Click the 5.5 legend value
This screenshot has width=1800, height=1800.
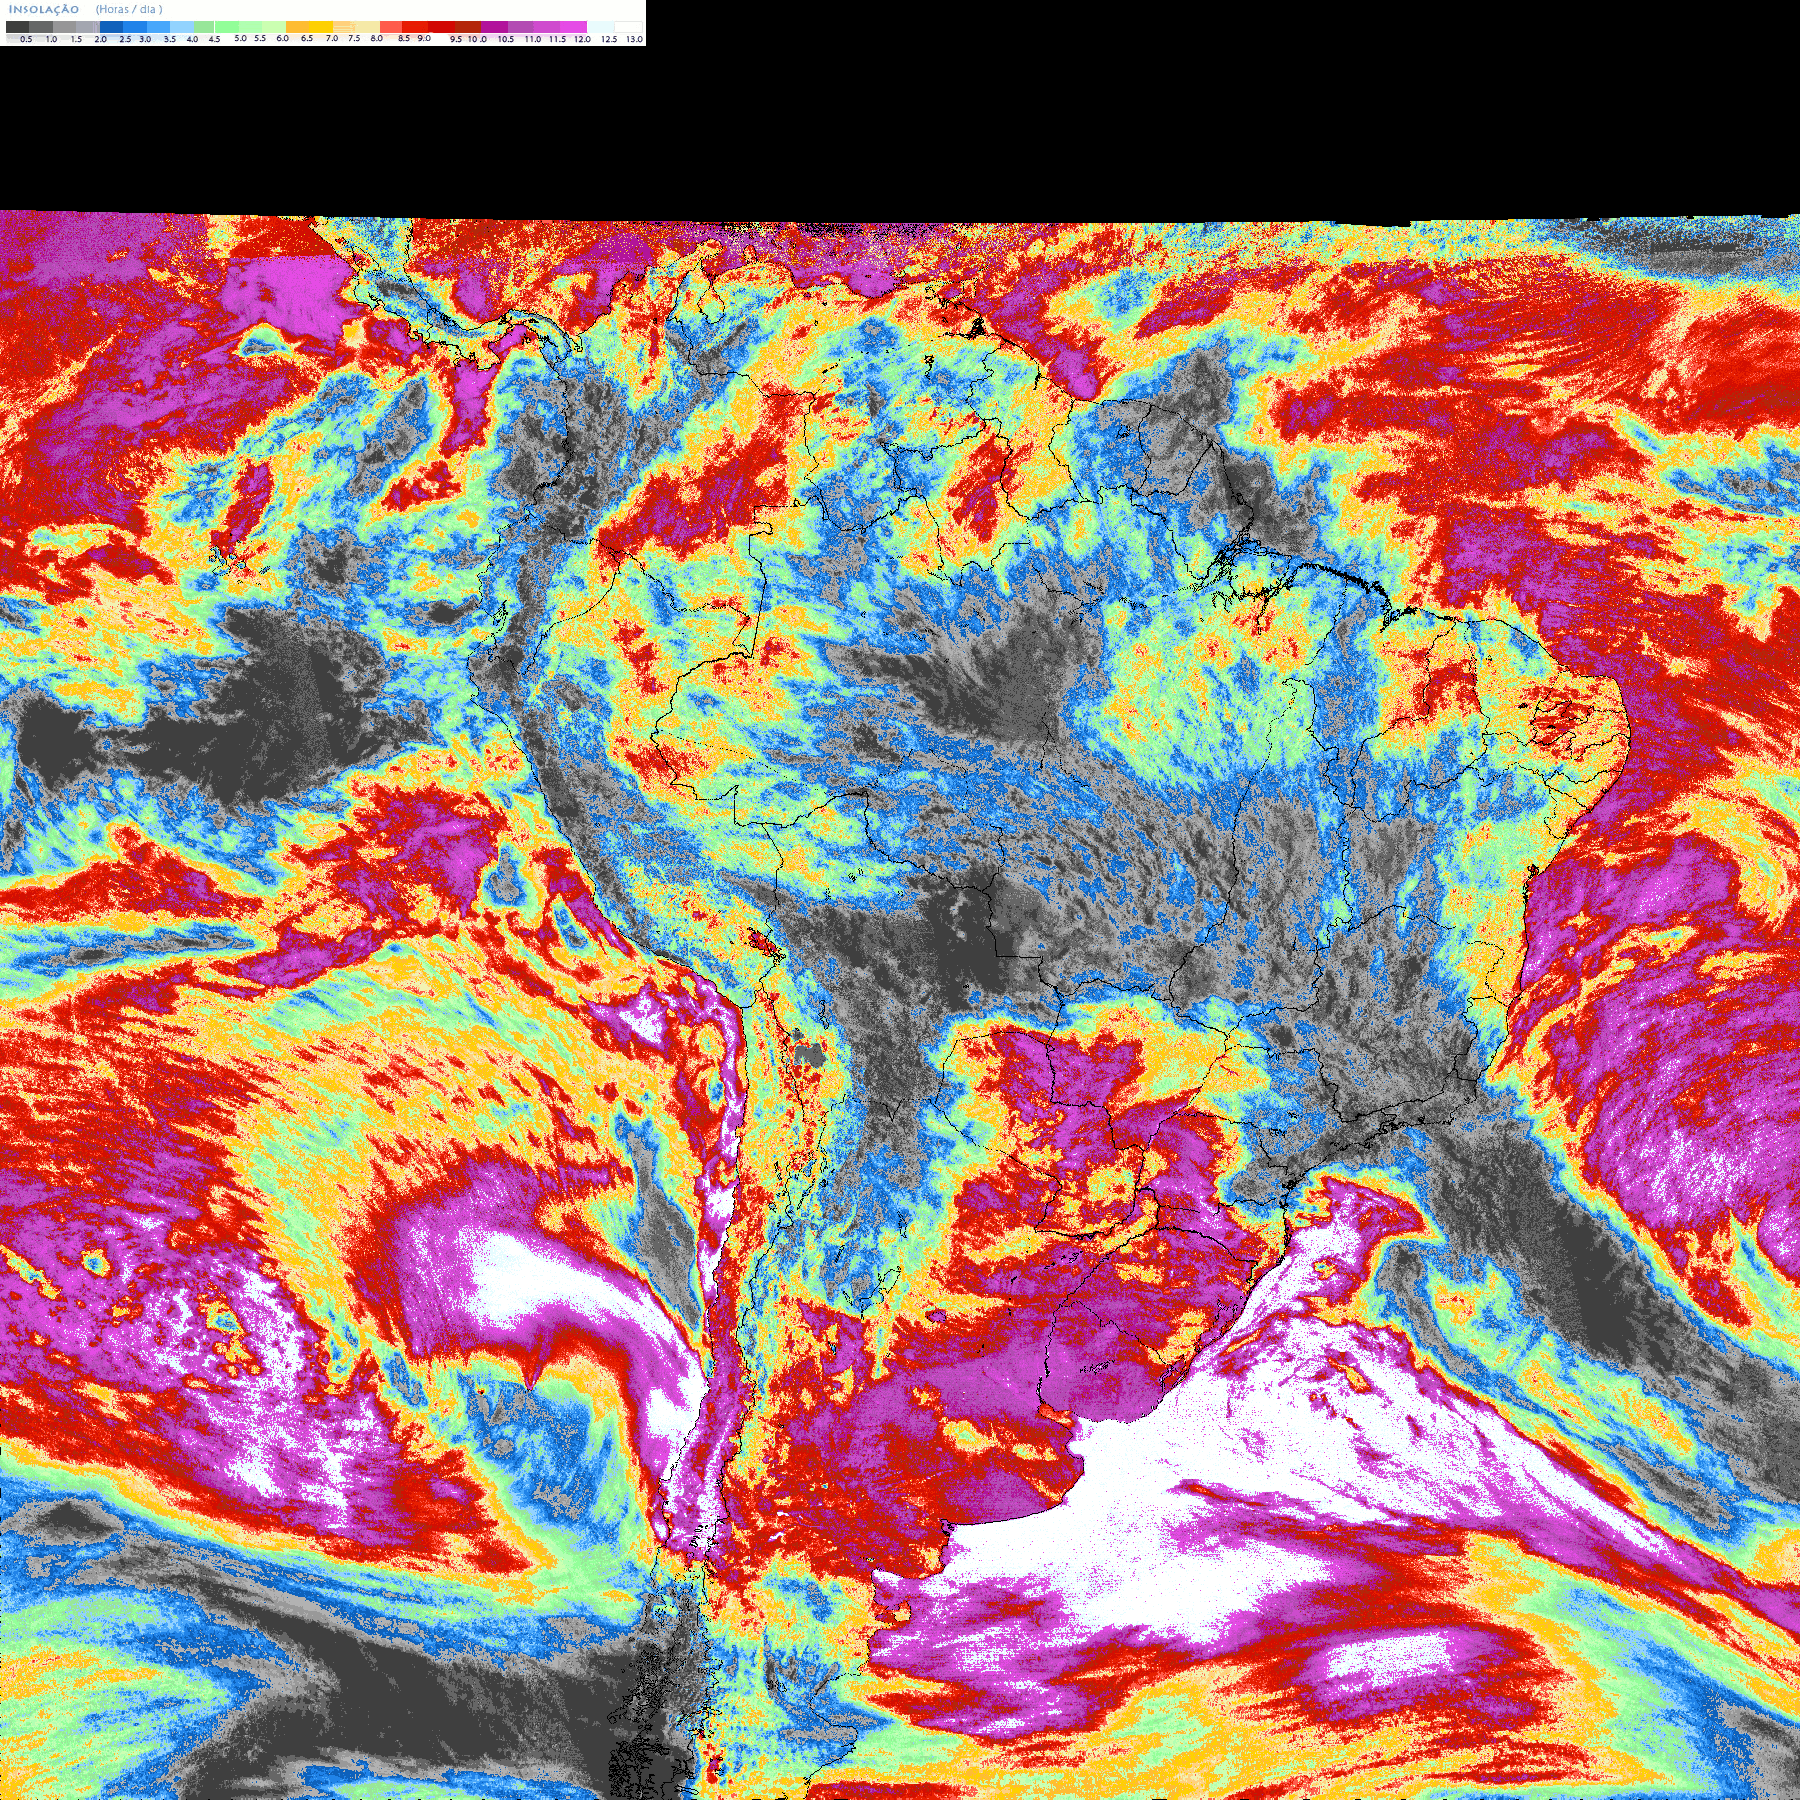point(260,38)
